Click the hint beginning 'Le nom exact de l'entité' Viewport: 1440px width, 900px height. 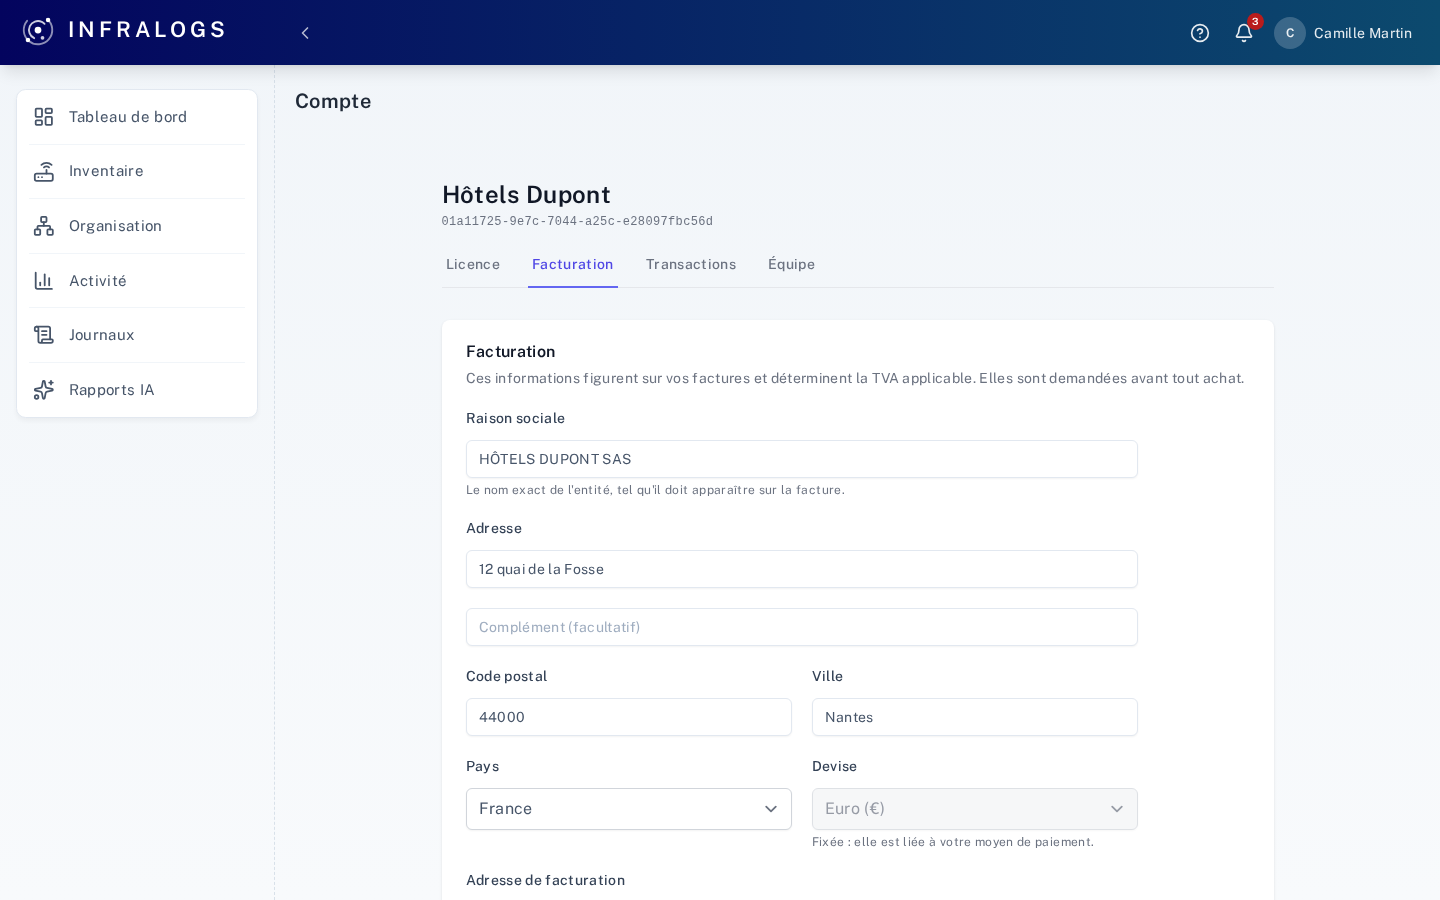point(655,490)
